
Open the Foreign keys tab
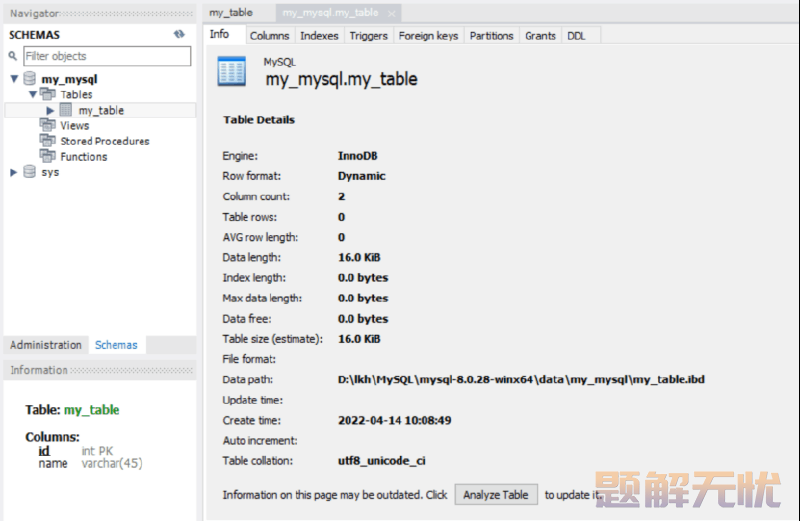click(x=429, y=36)
